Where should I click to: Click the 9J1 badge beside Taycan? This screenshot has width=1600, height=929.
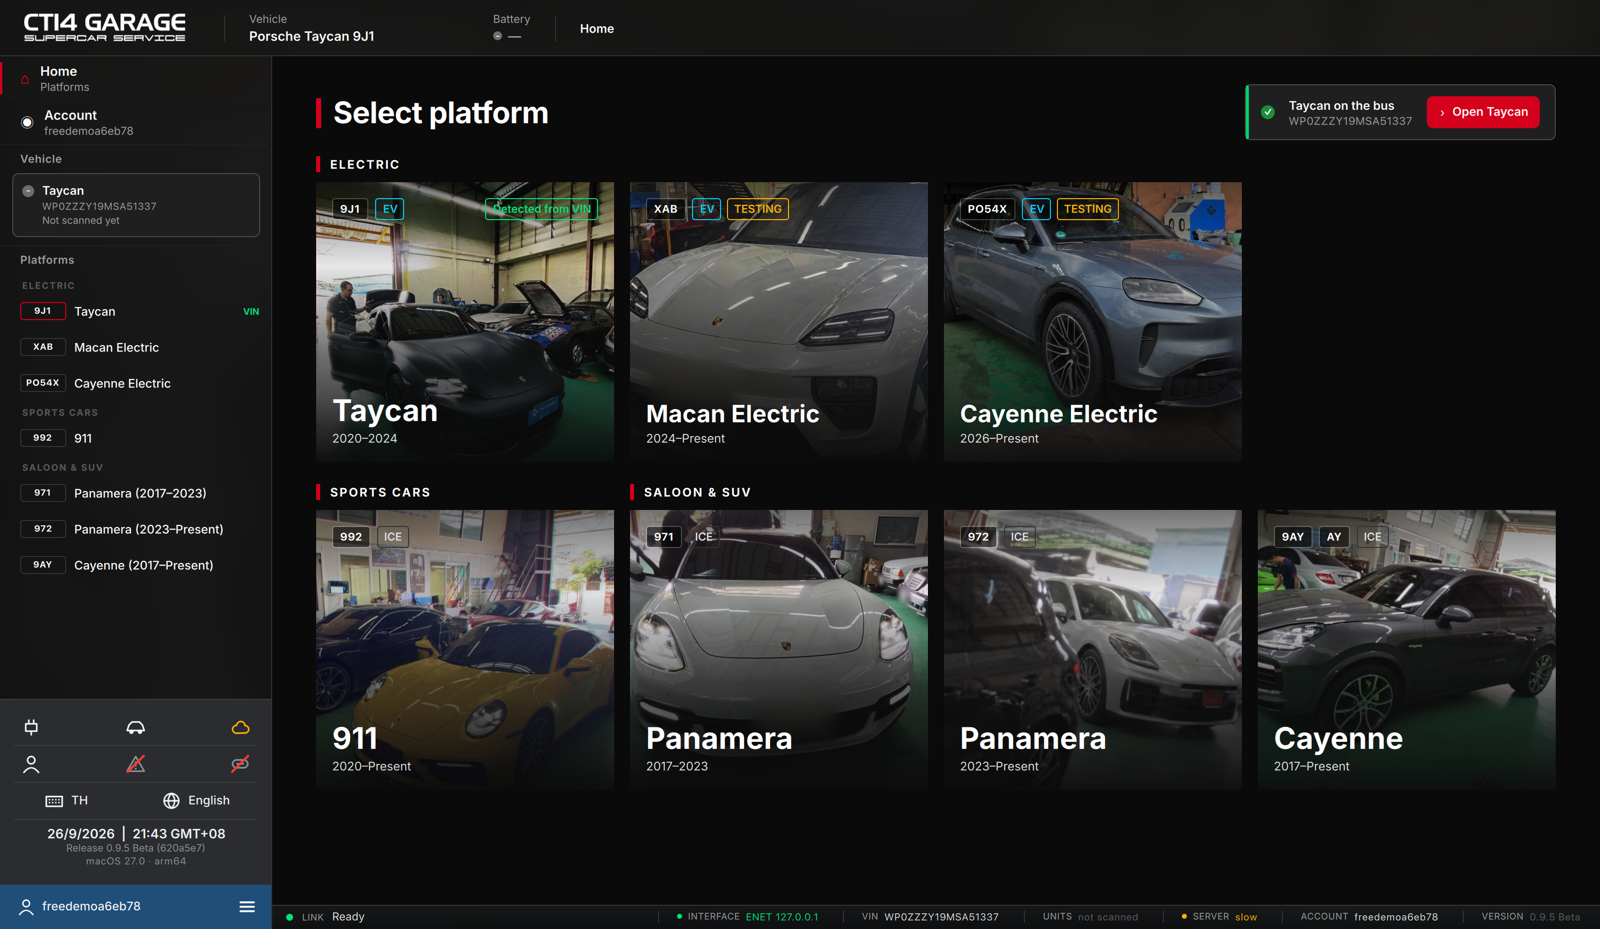(x=43, y=311)
